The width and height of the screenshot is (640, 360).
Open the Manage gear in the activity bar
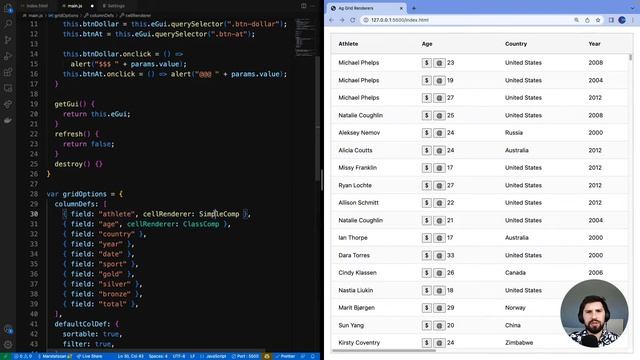[x=8, y=344]
